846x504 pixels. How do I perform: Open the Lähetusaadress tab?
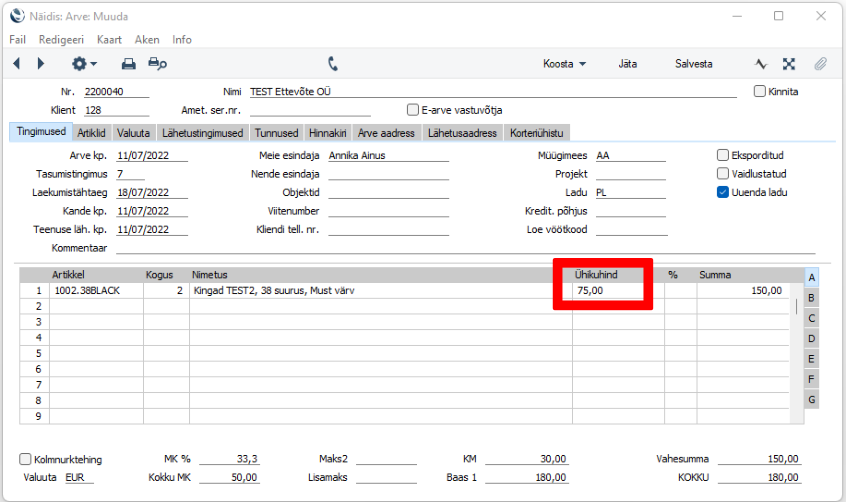coord(462,133)
